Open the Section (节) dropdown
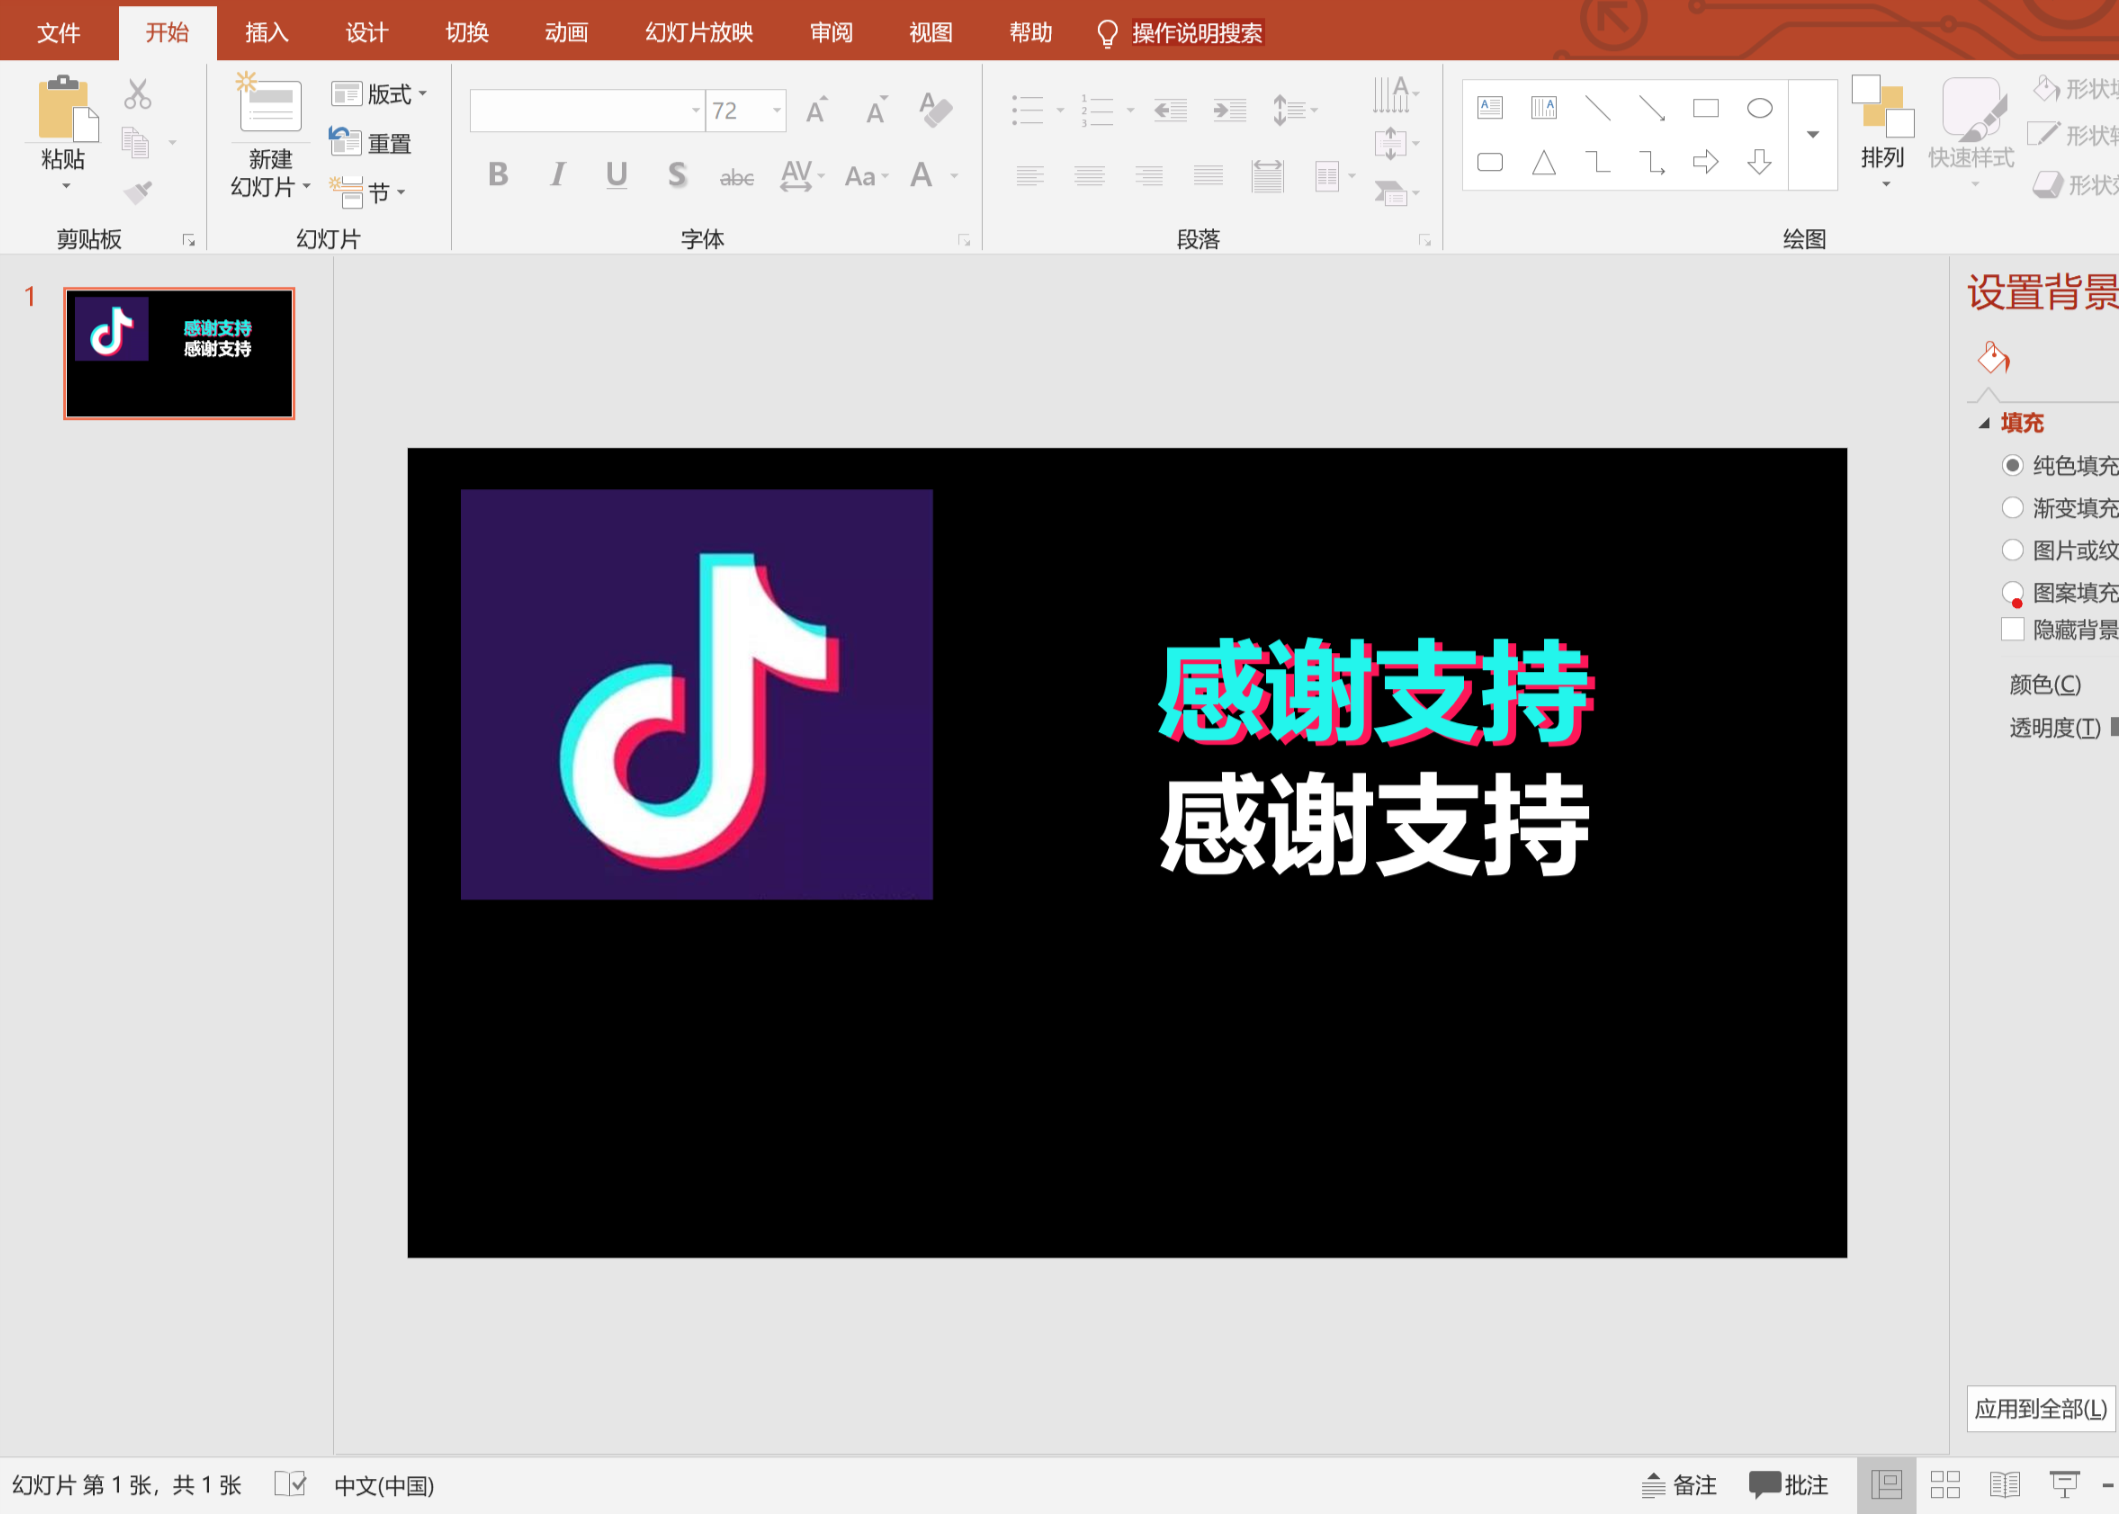The width and height of the screenshot is (2119, 1514). [x=367, y=191]
